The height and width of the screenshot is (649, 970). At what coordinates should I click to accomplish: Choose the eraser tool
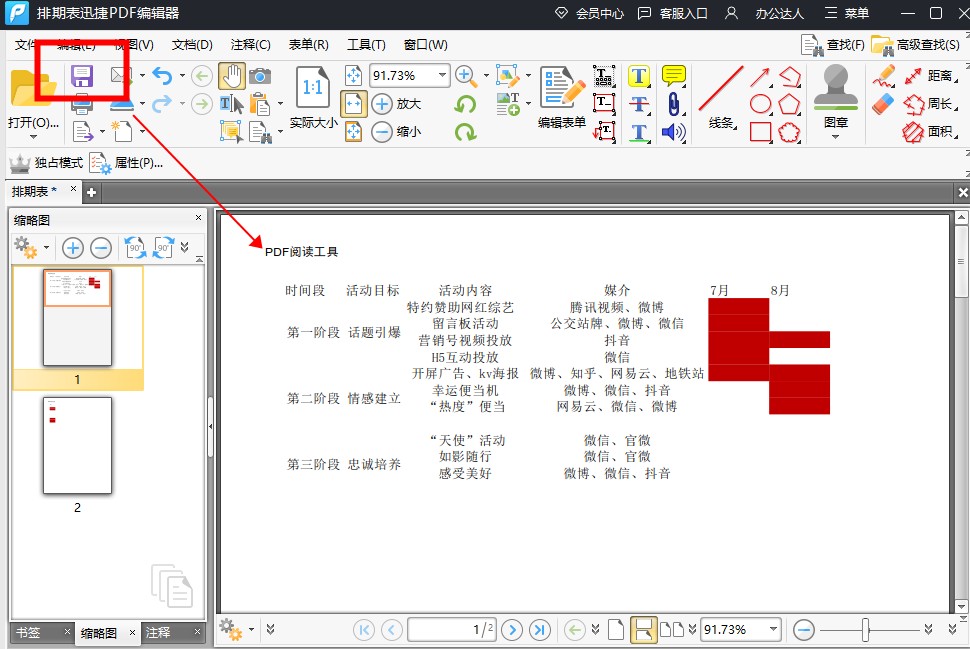pos(883,104)
